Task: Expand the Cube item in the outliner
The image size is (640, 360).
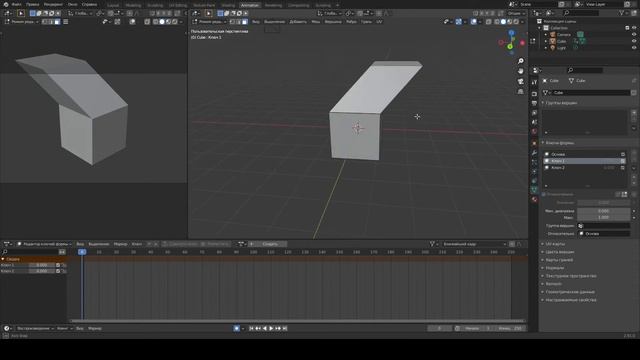Action: (546, 41)
